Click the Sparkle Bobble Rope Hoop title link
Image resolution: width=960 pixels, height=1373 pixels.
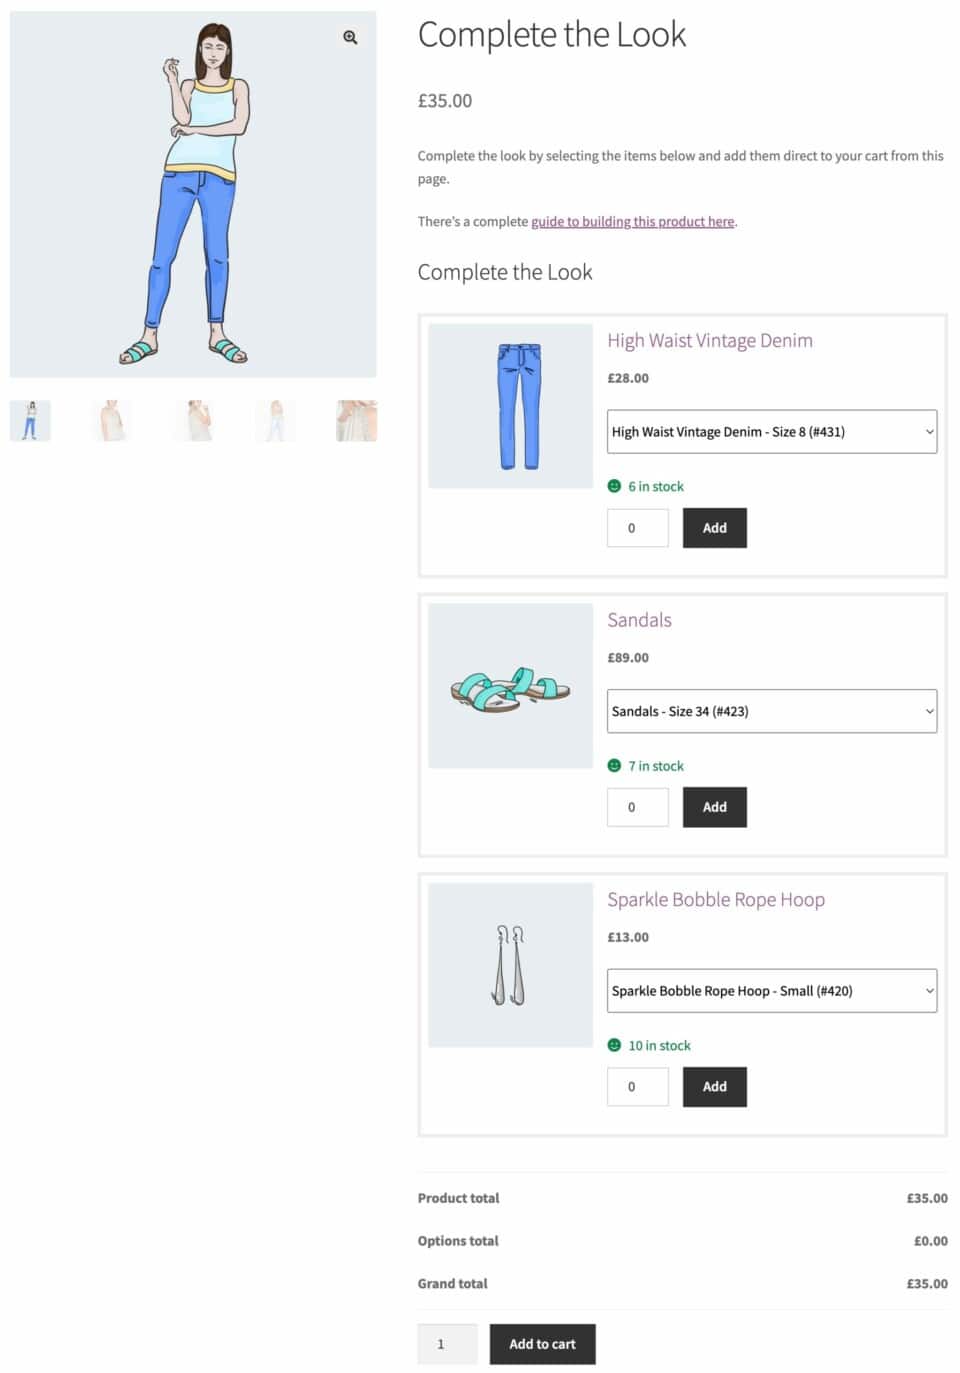pyautogui.click(x=717, y=899)
